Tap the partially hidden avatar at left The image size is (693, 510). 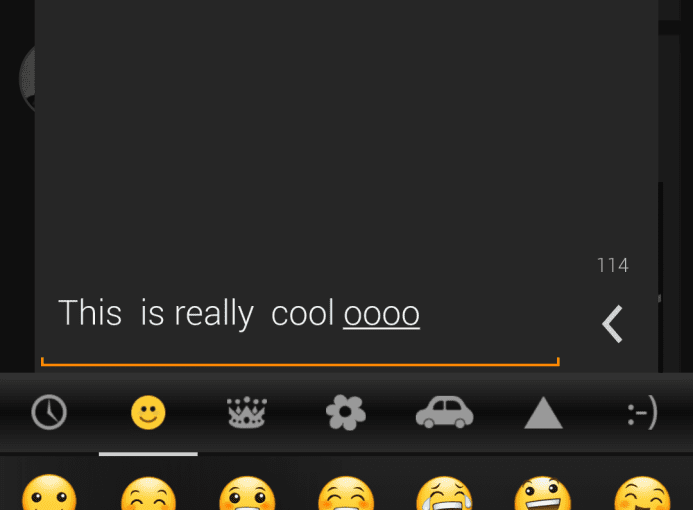[x=27, y=80]
